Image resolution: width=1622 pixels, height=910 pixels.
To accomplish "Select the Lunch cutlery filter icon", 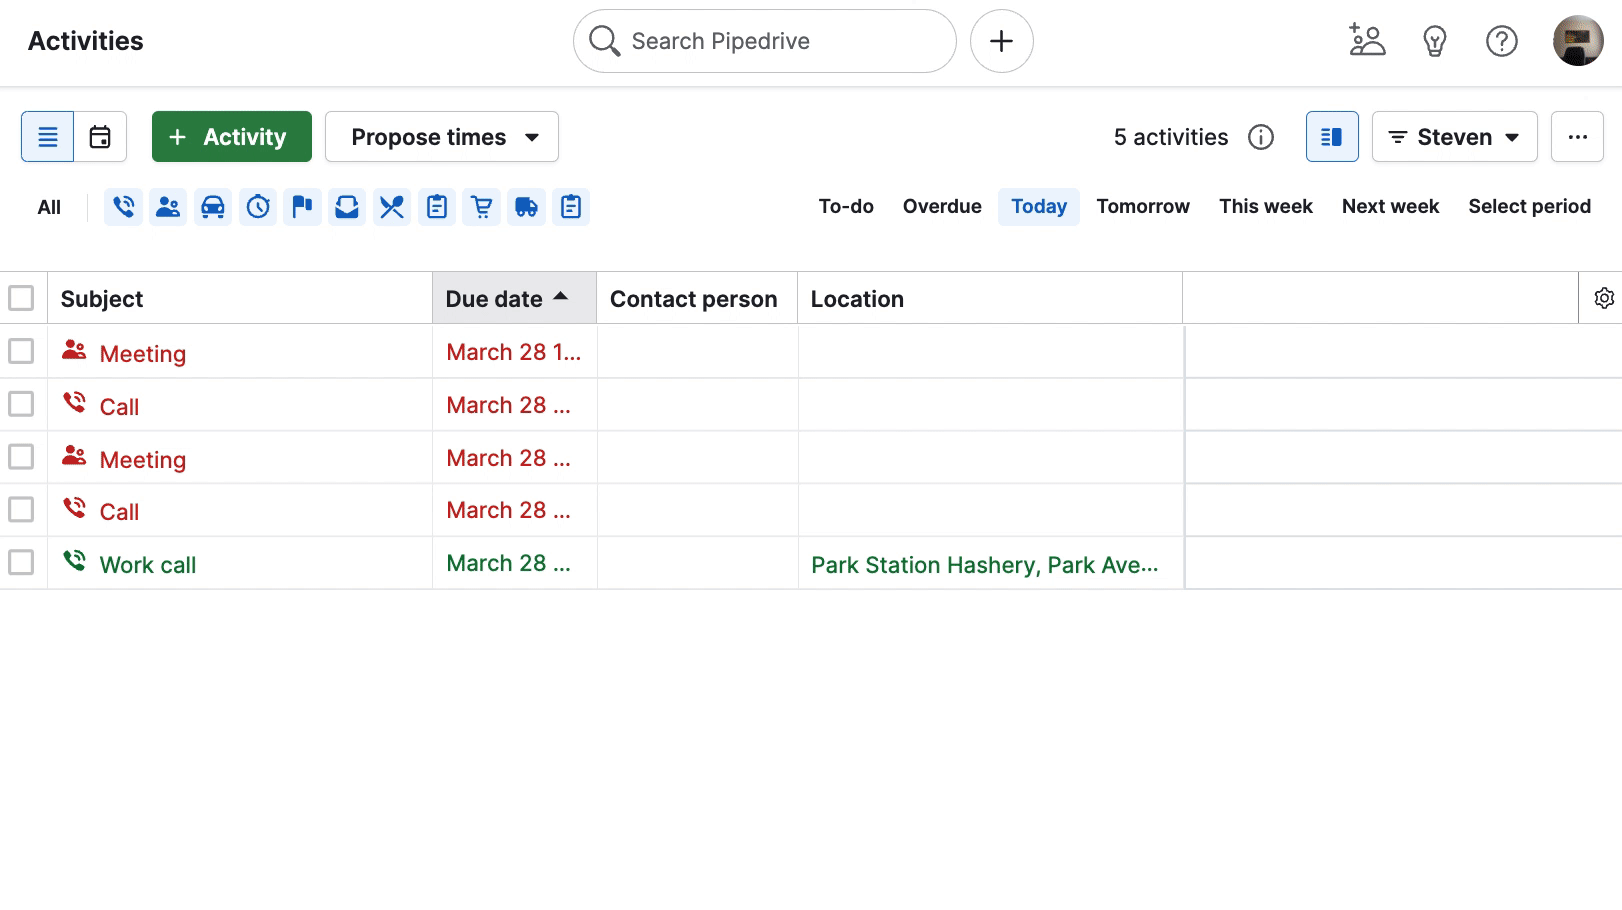I will pos(391,207).
